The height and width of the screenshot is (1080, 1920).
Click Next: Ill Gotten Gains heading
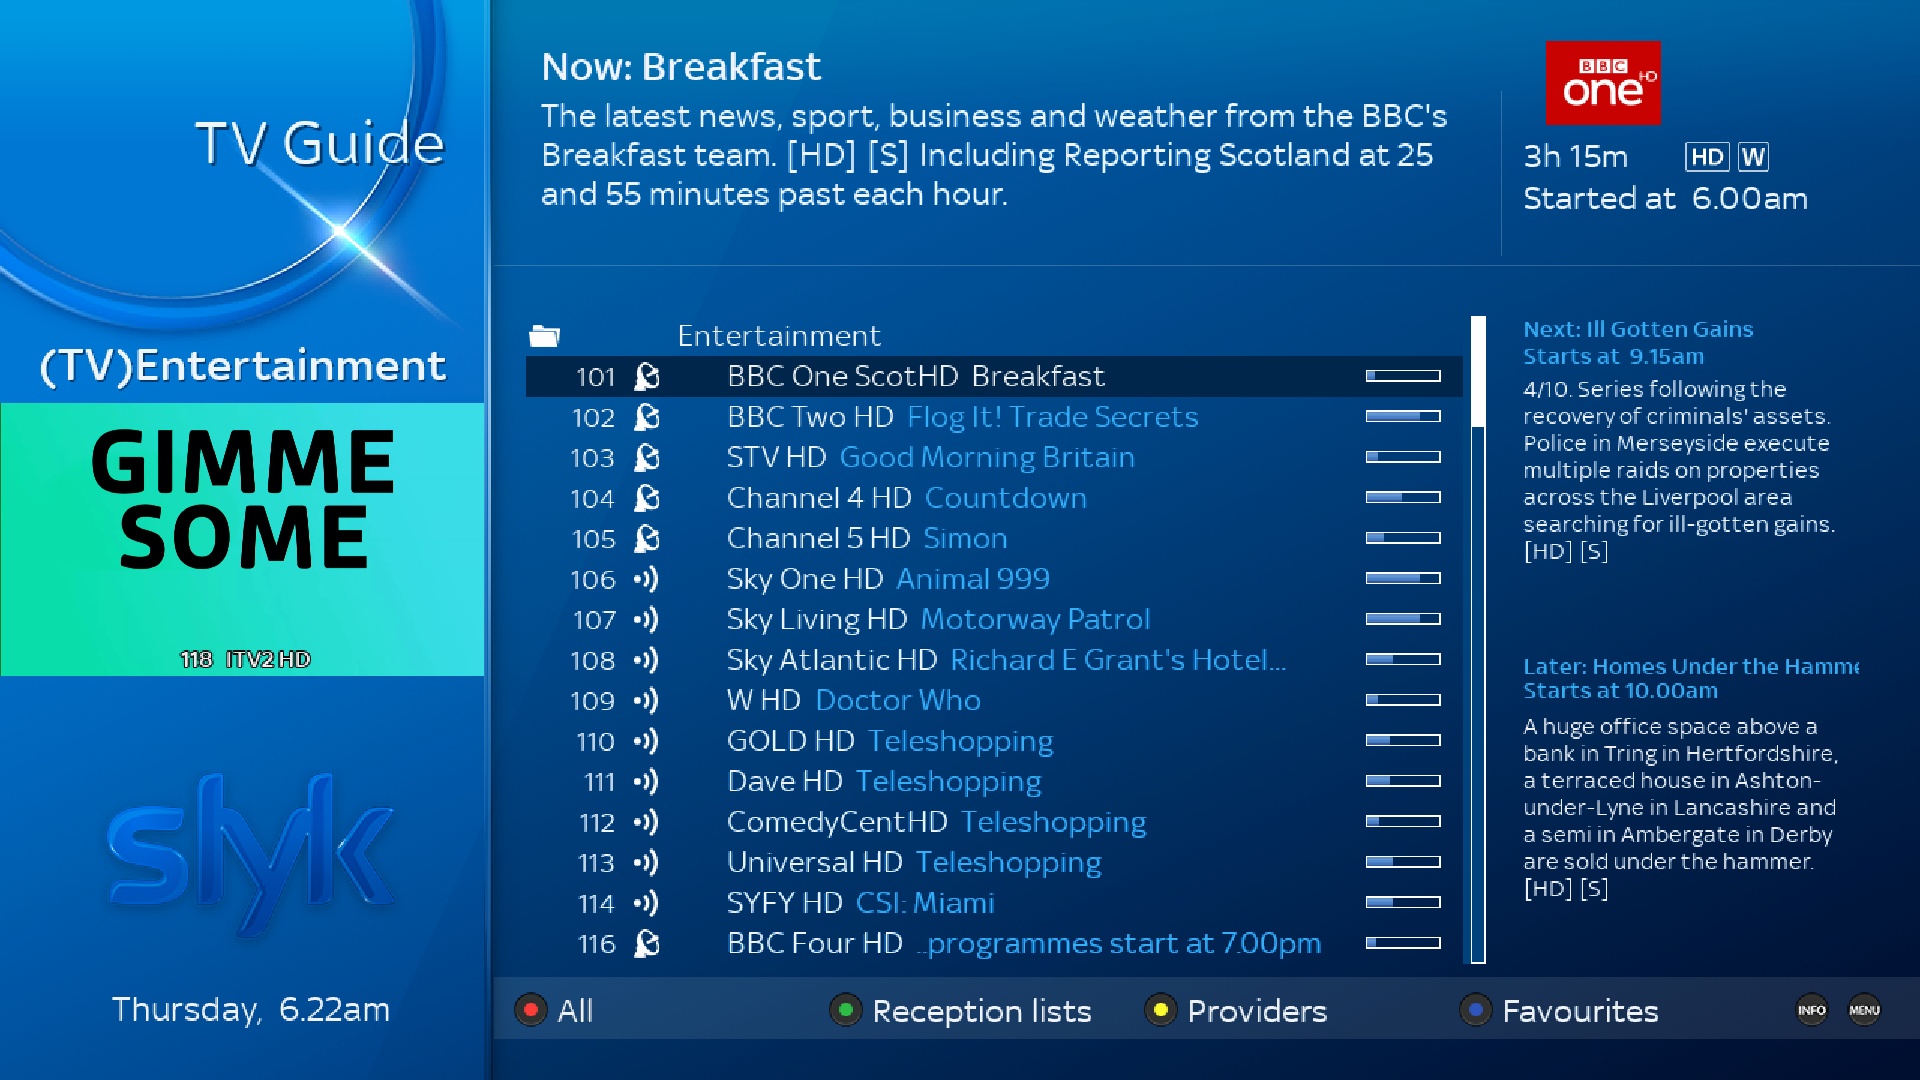(x=1638, y=329)
